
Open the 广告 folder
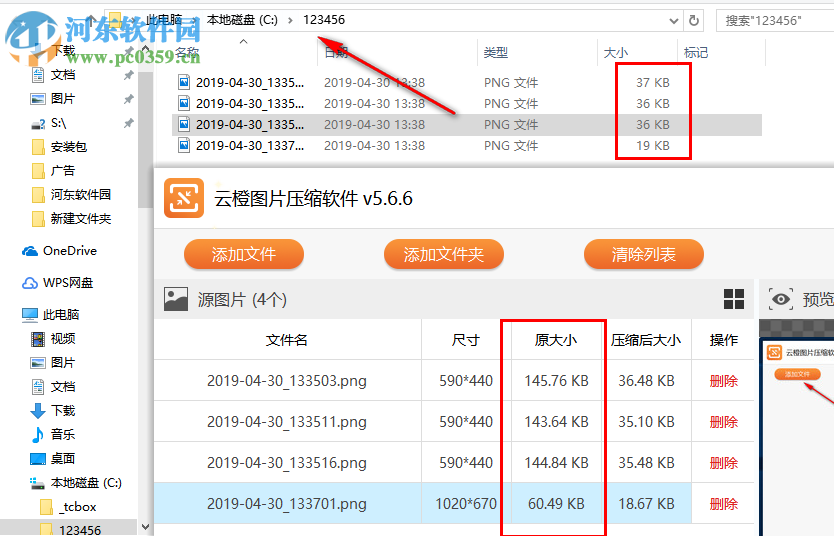(63, 171)
